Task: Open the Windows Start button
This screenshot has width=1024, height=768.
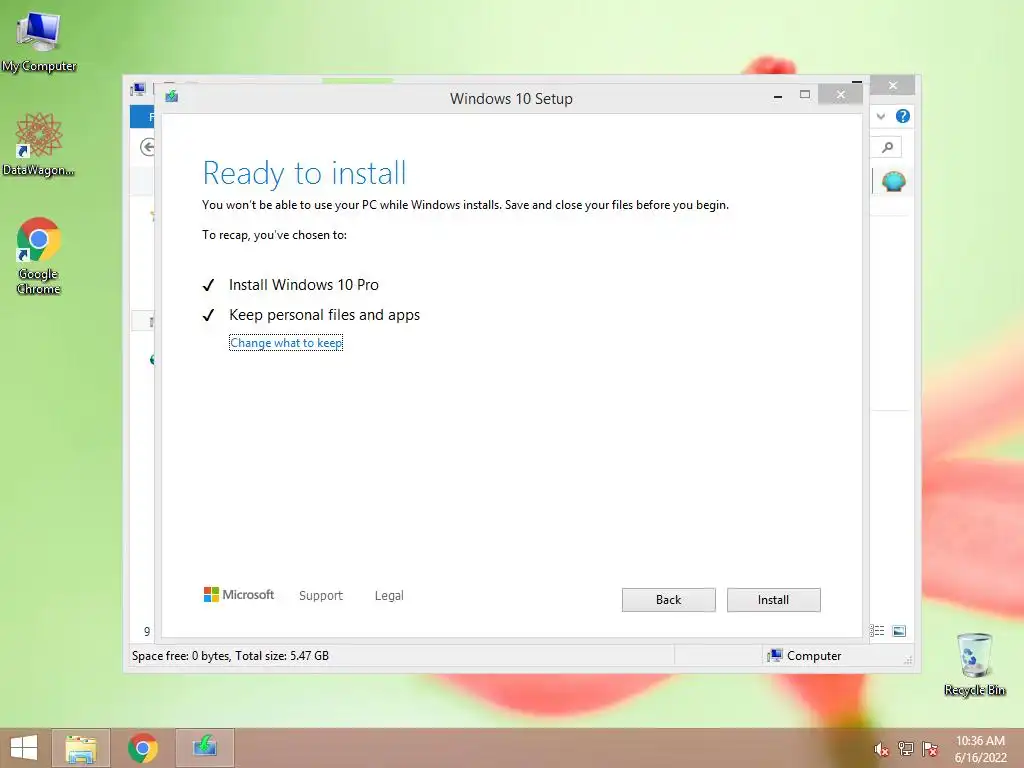Action: (24, 748)
